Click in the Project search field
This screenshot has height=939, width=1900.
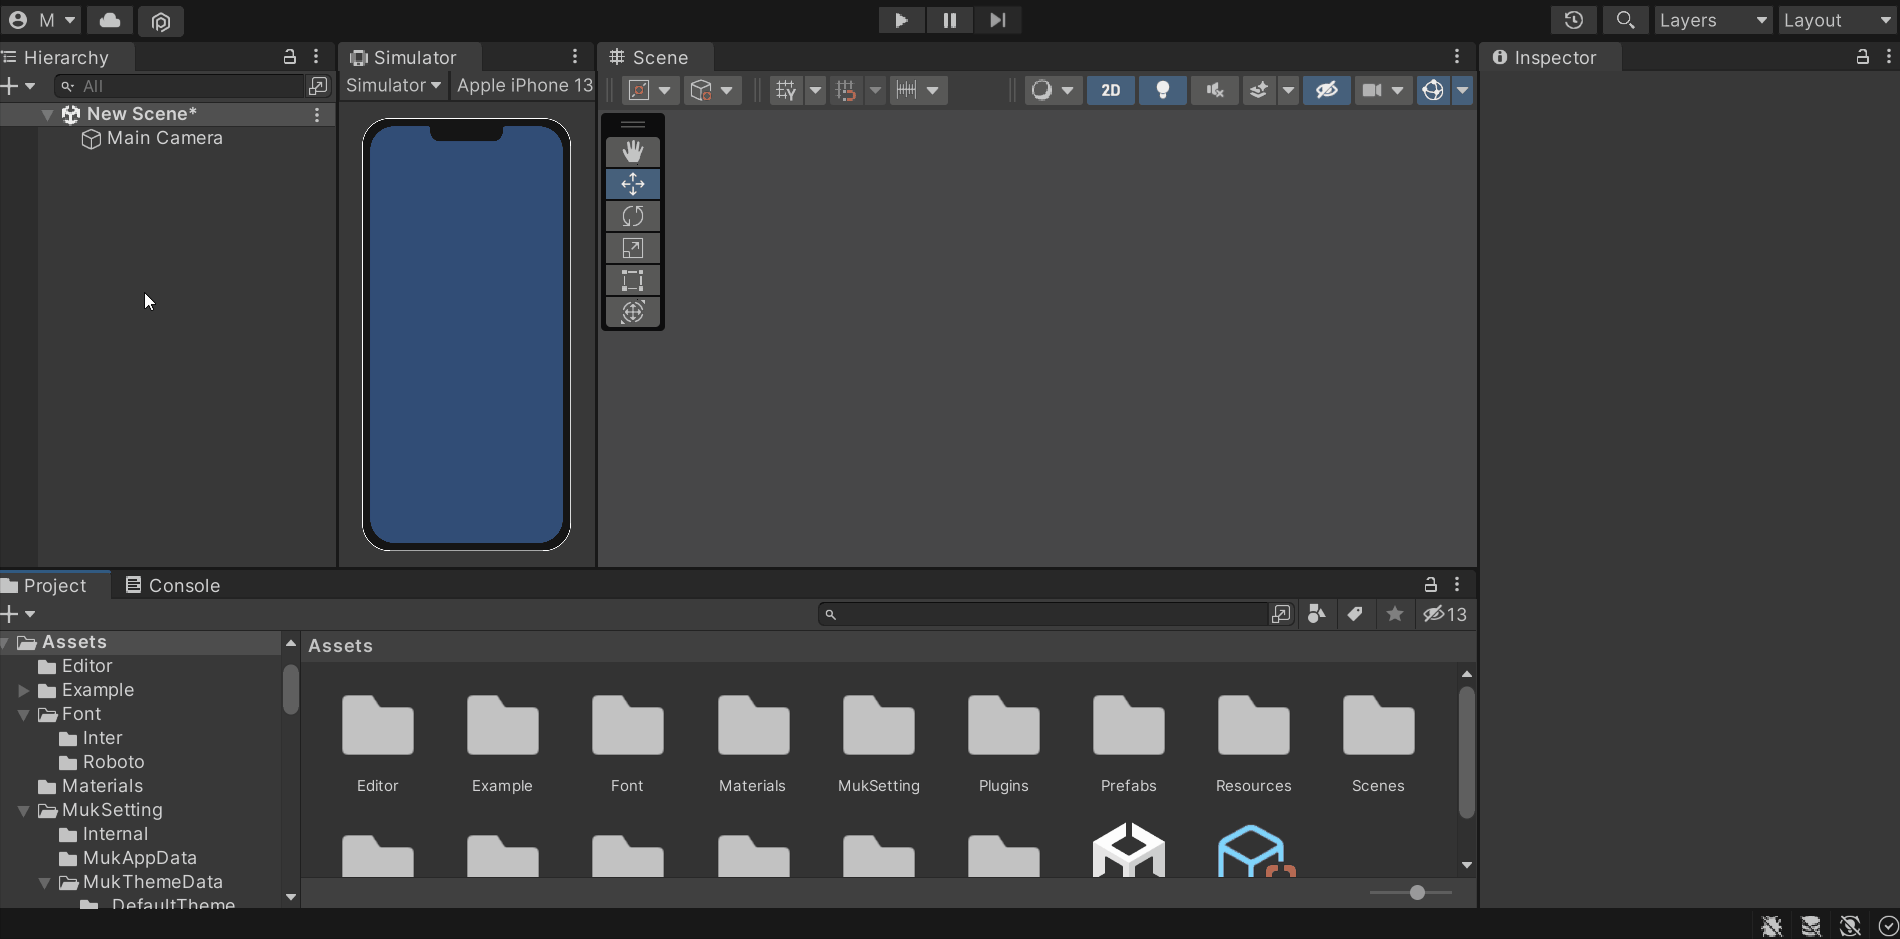tap(1043, 614)
